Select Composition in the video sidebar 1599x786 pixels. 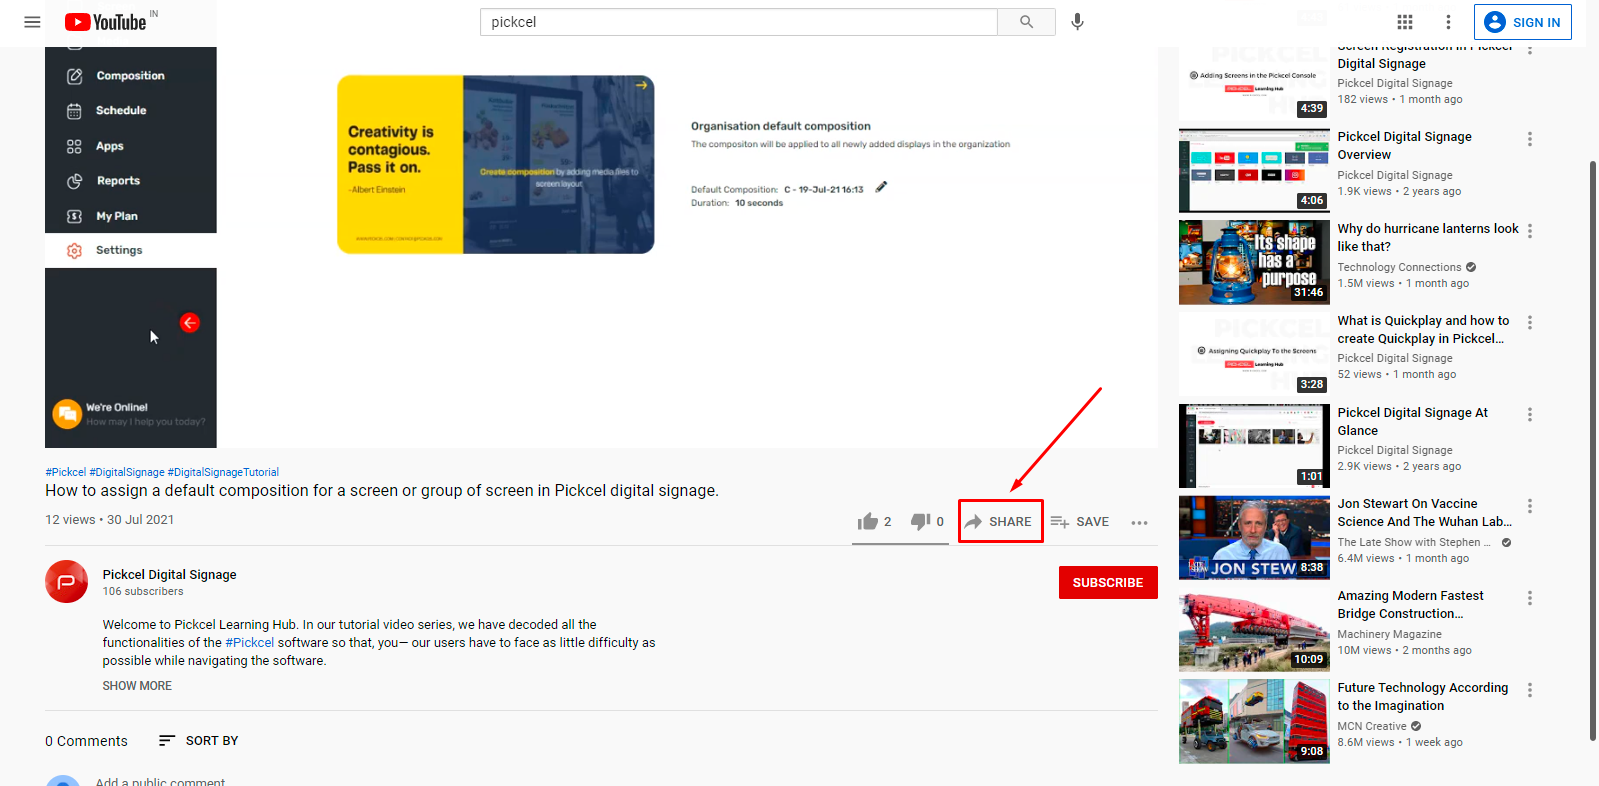[x=130, y=76]
